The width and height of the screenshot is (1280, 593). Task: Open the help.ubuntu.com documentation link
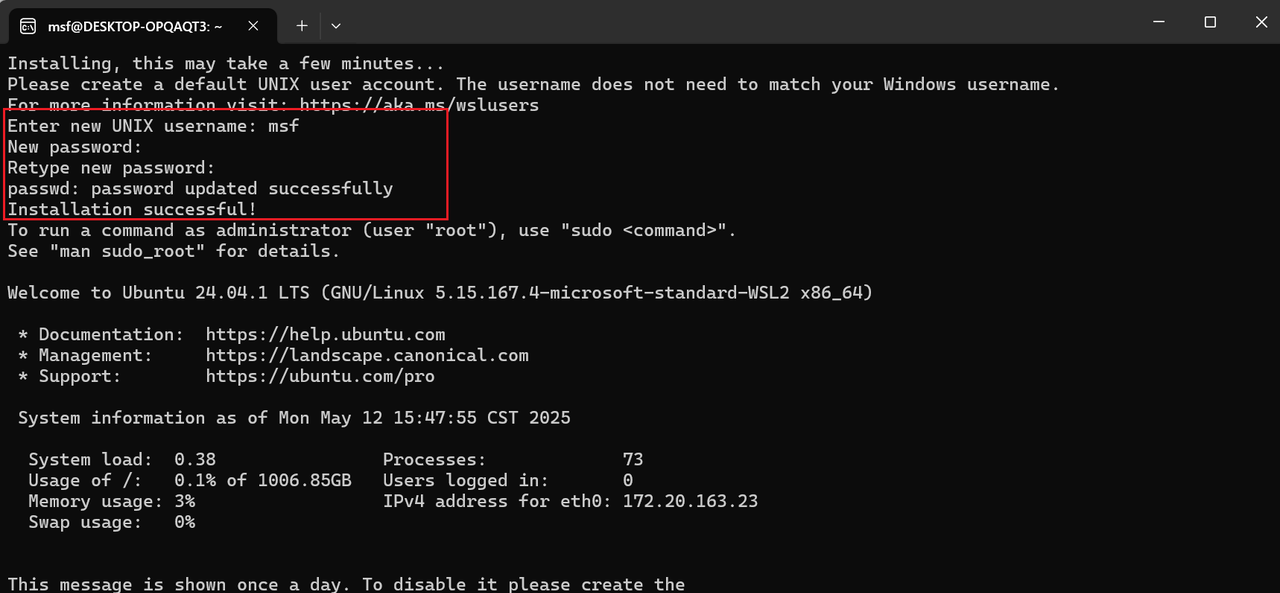(x=325, y=334)
